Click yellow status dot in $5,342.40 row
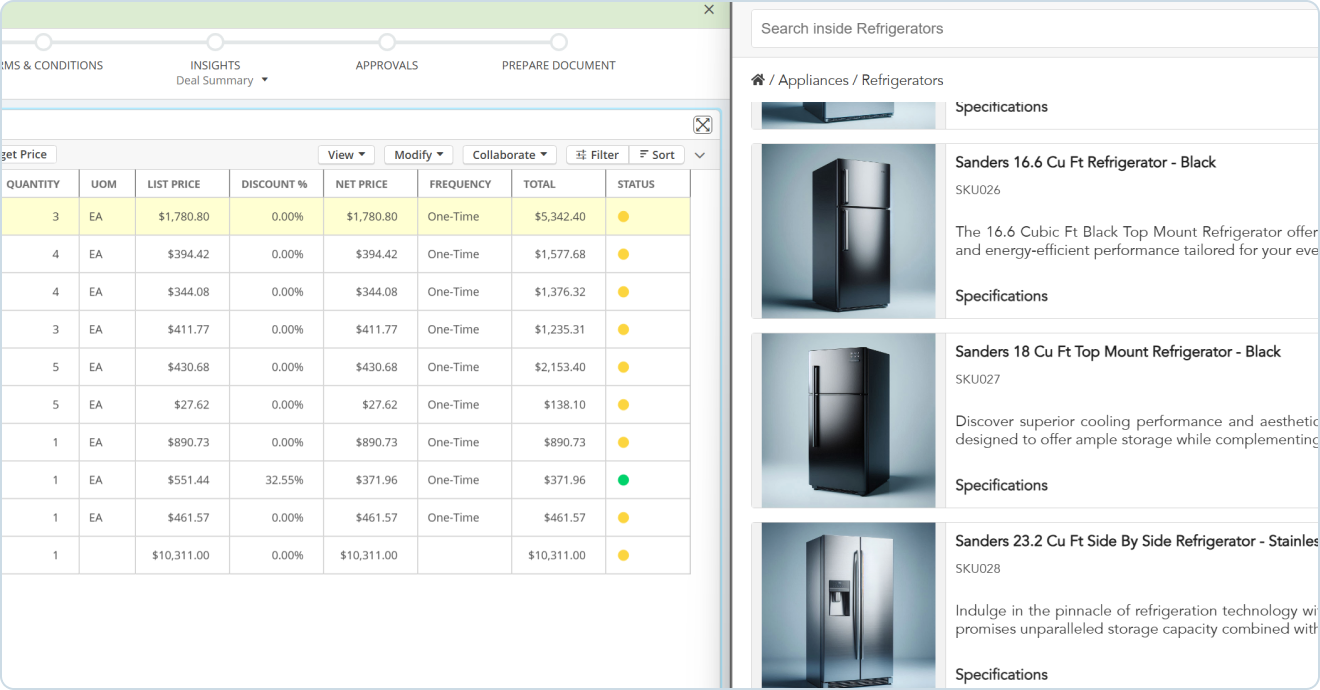 click(623, 217)
